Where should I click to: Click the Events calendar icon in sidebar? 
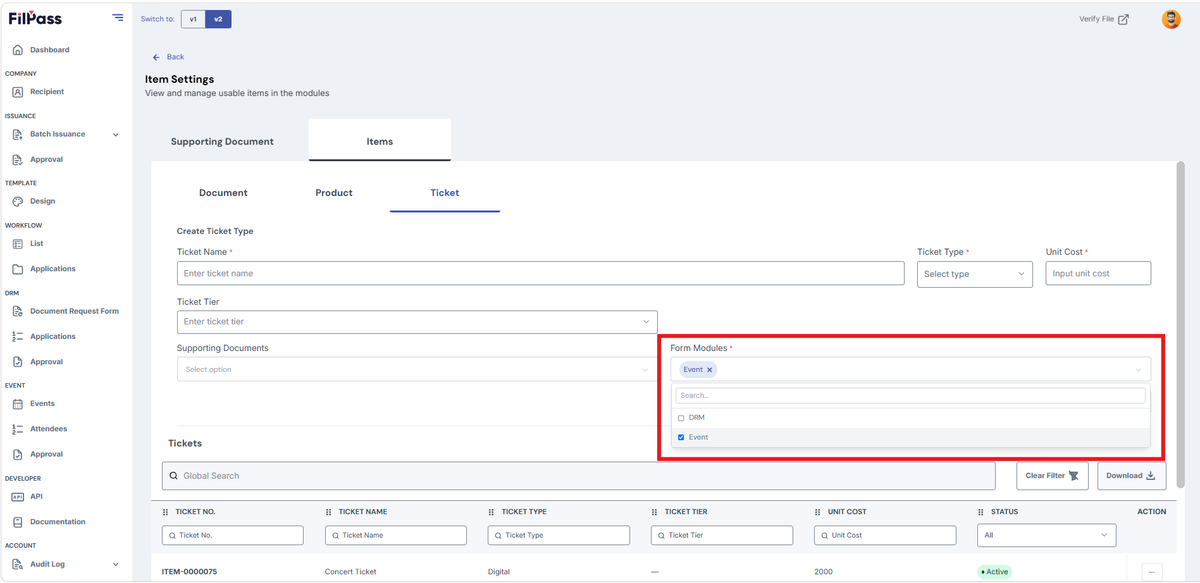[18, 404]
